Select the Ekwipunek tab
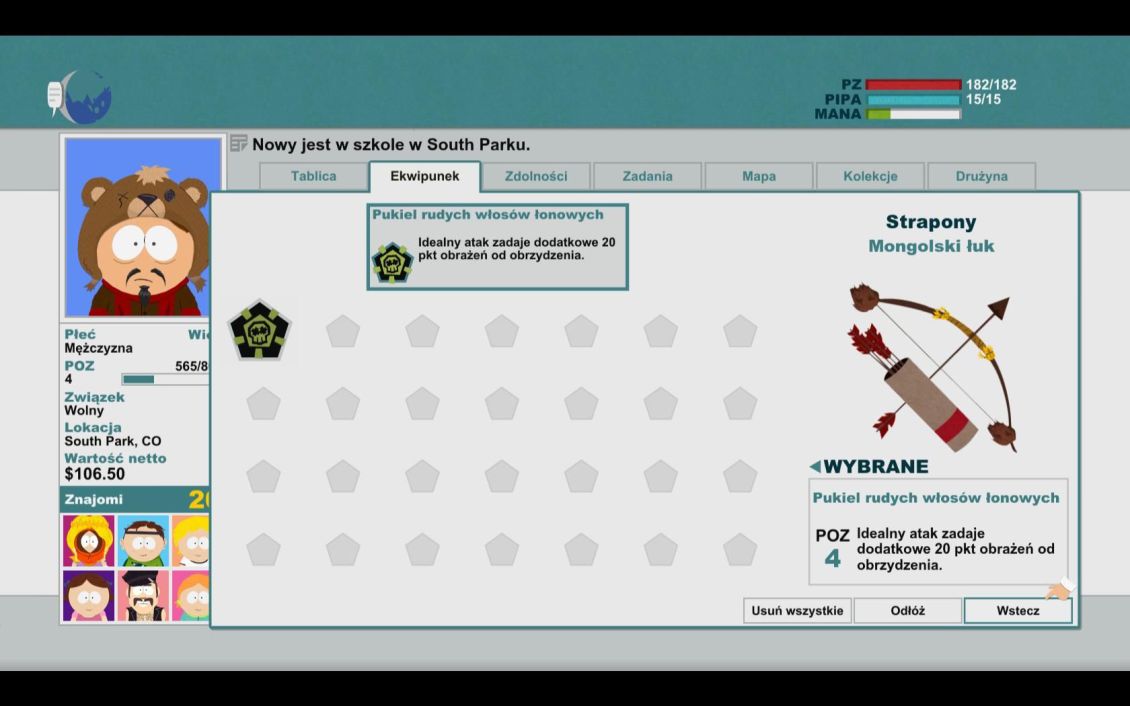Screen dimensions: 1130x706 (x=424, y=176)
